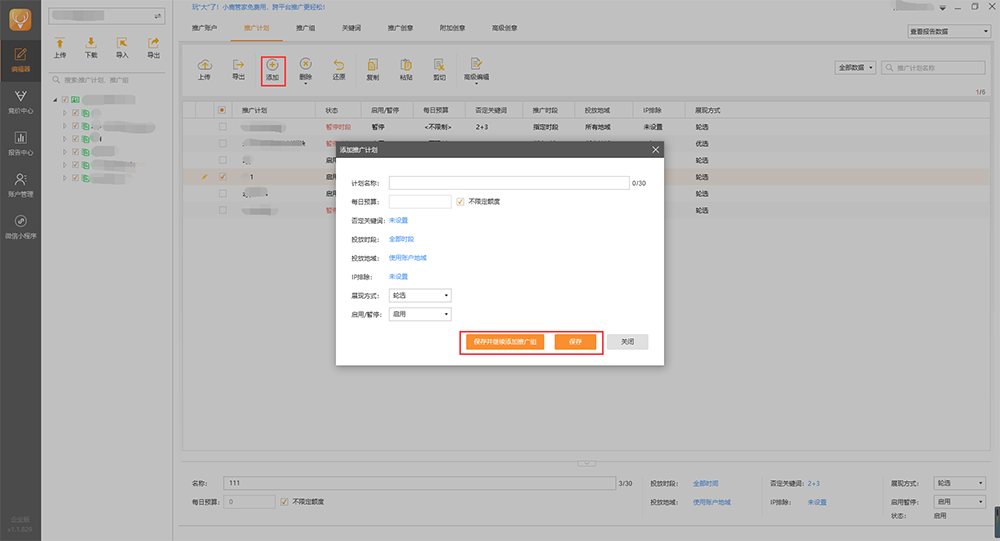The width and height of the screenshot is (1000, 541).
Task: Open 报告中心 in the left sidebar
Action: pyautogui.click(x=20, y=144)
